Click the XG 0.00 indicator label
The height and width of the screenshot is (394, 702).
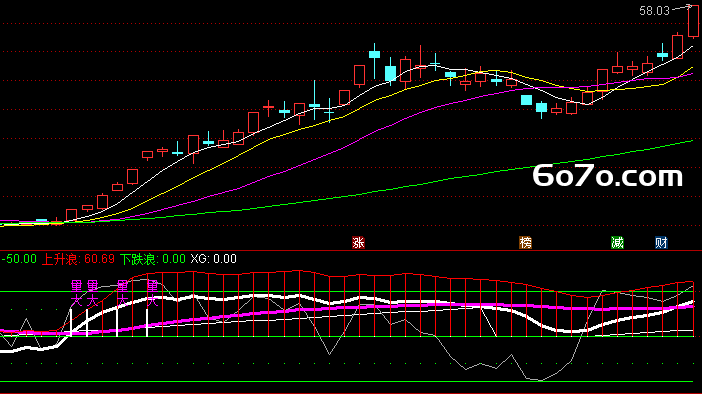pyautogui.click(x=214, y=259)
